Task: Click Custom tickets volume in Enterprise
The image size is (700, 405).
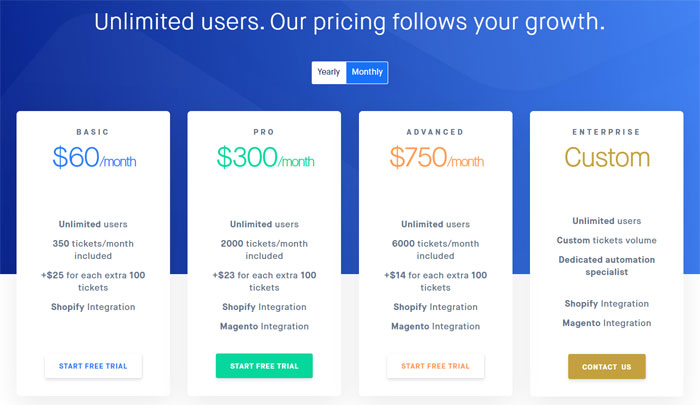Action: click(x=607, y=240)
